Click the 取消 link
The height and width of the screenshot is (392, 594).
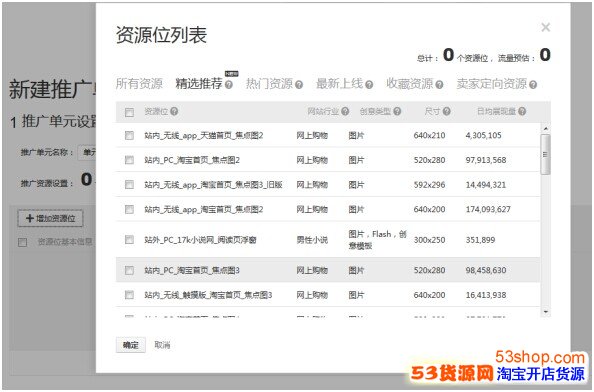162,345
